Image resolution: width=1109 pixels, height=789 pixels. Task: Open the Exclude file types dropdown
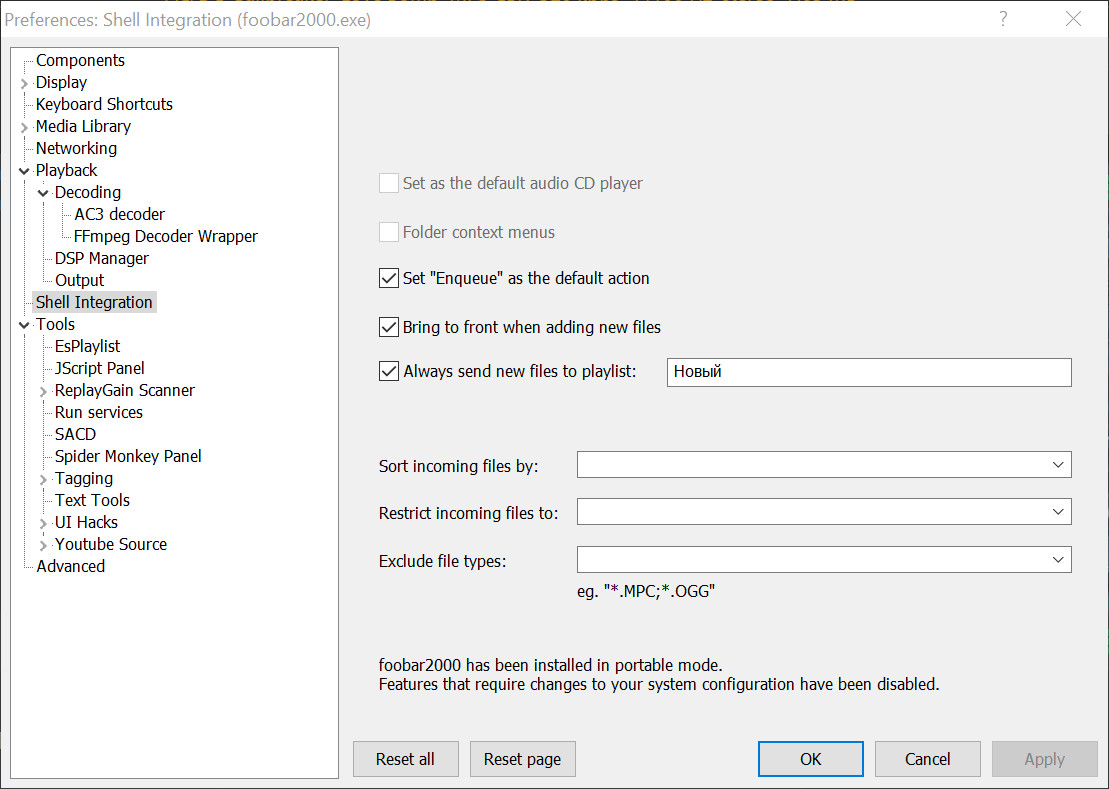coord(1058,560)
